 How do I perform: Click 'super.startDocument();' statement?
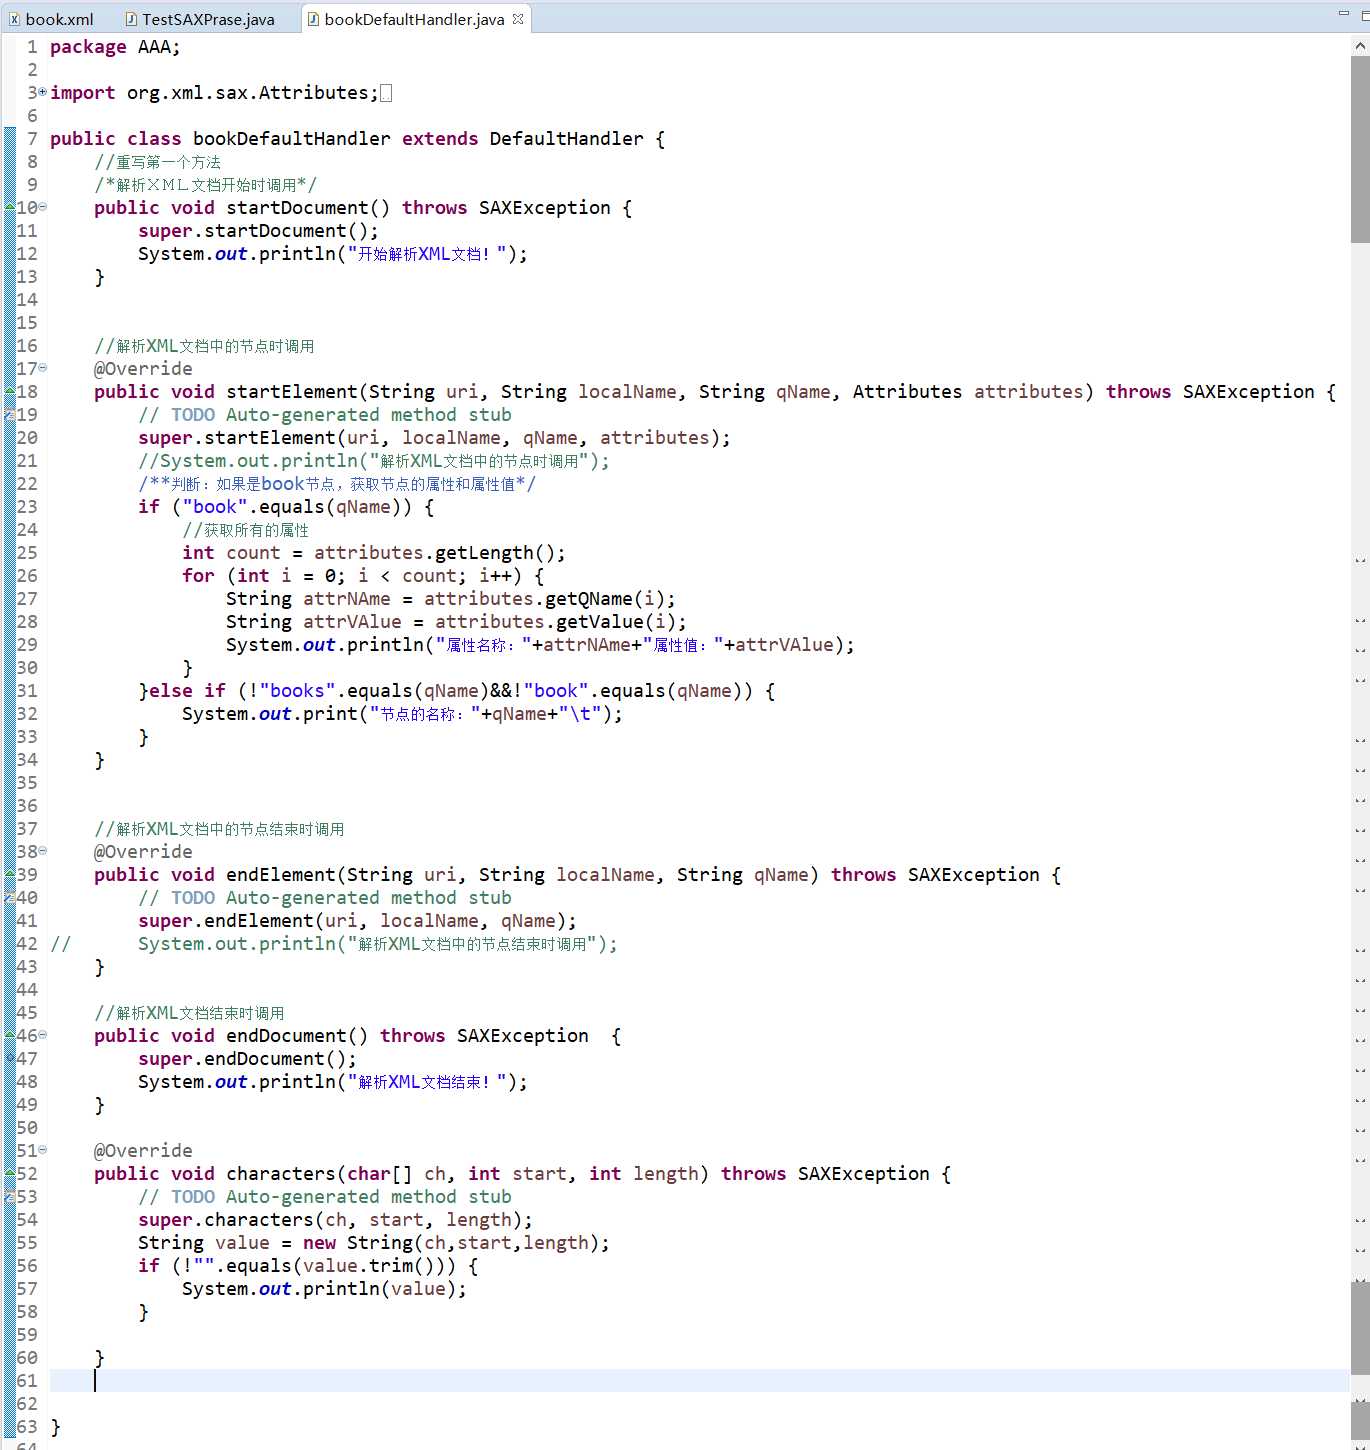(x=258, y=231)
